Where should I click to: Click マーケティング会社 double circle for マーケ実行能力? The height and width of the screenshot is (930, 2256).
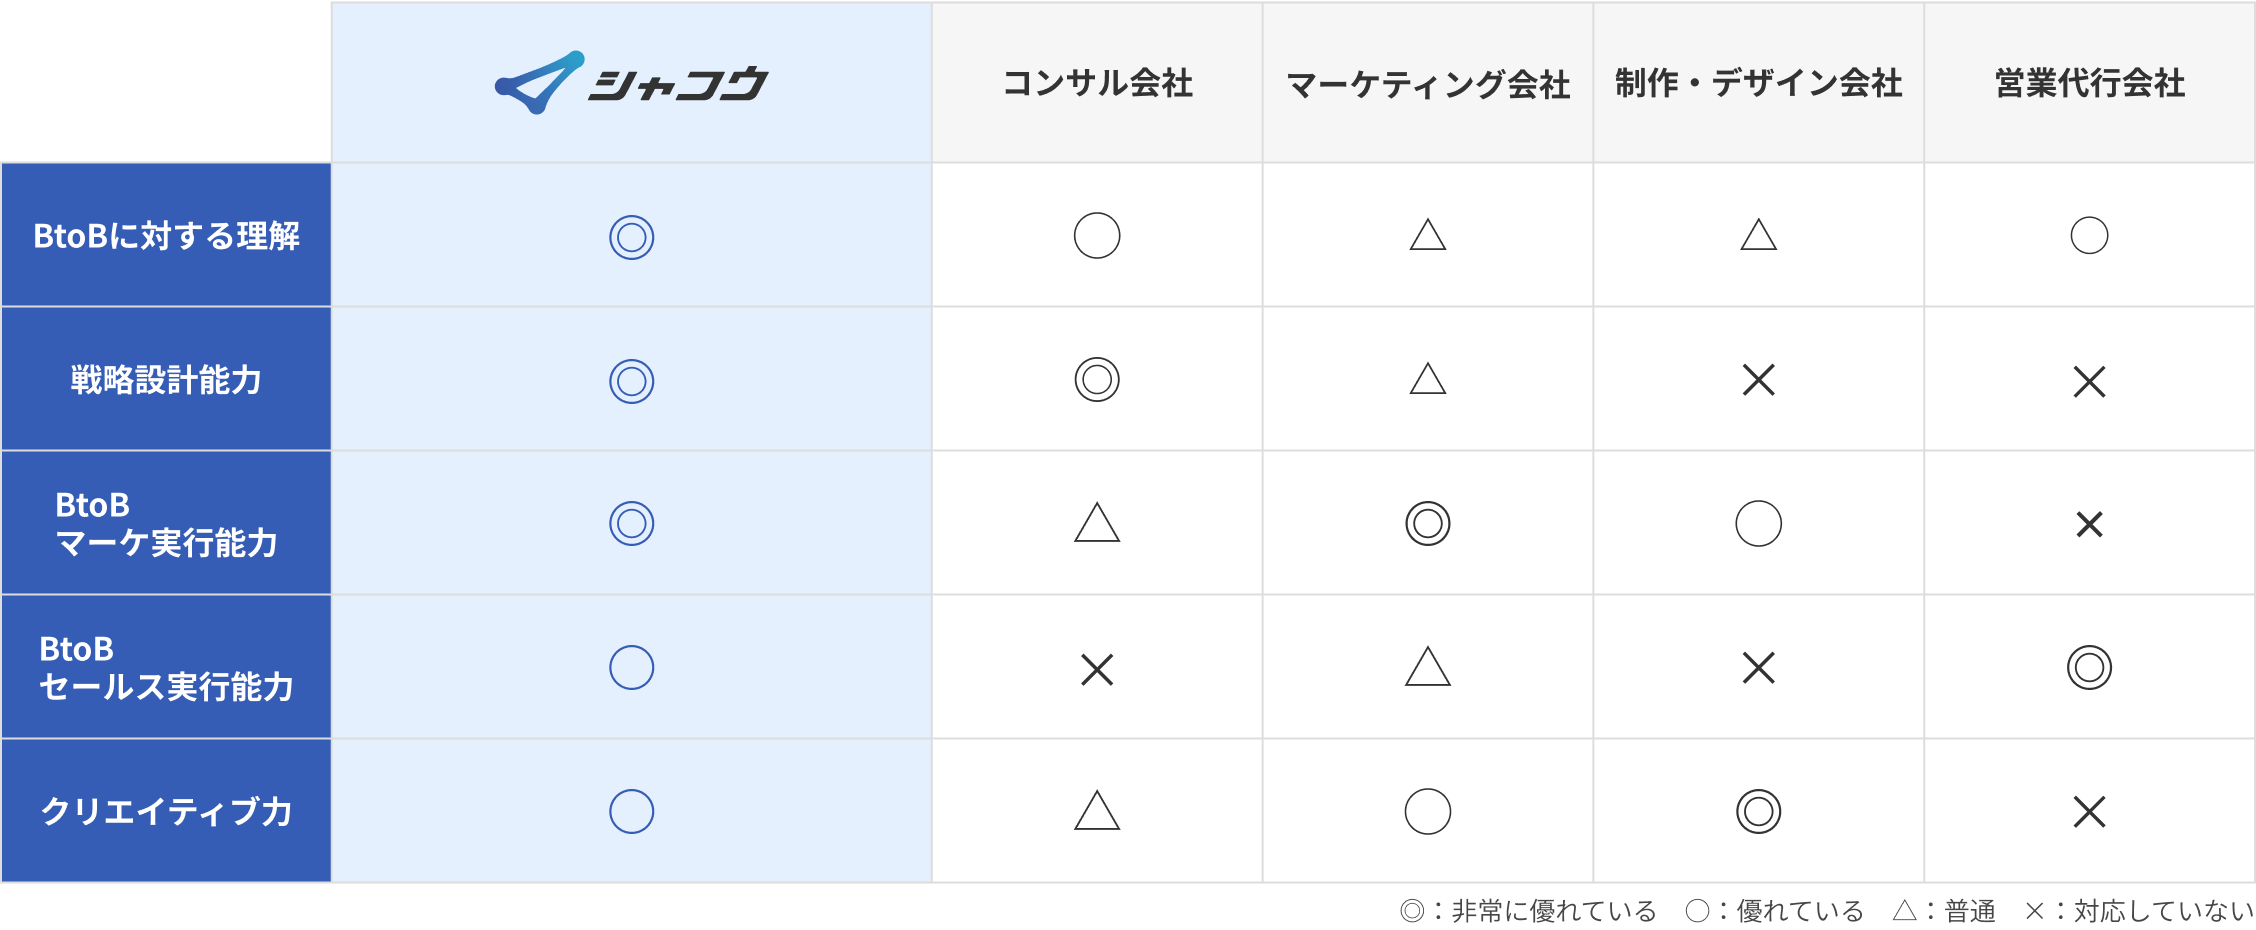point(1428,523)
